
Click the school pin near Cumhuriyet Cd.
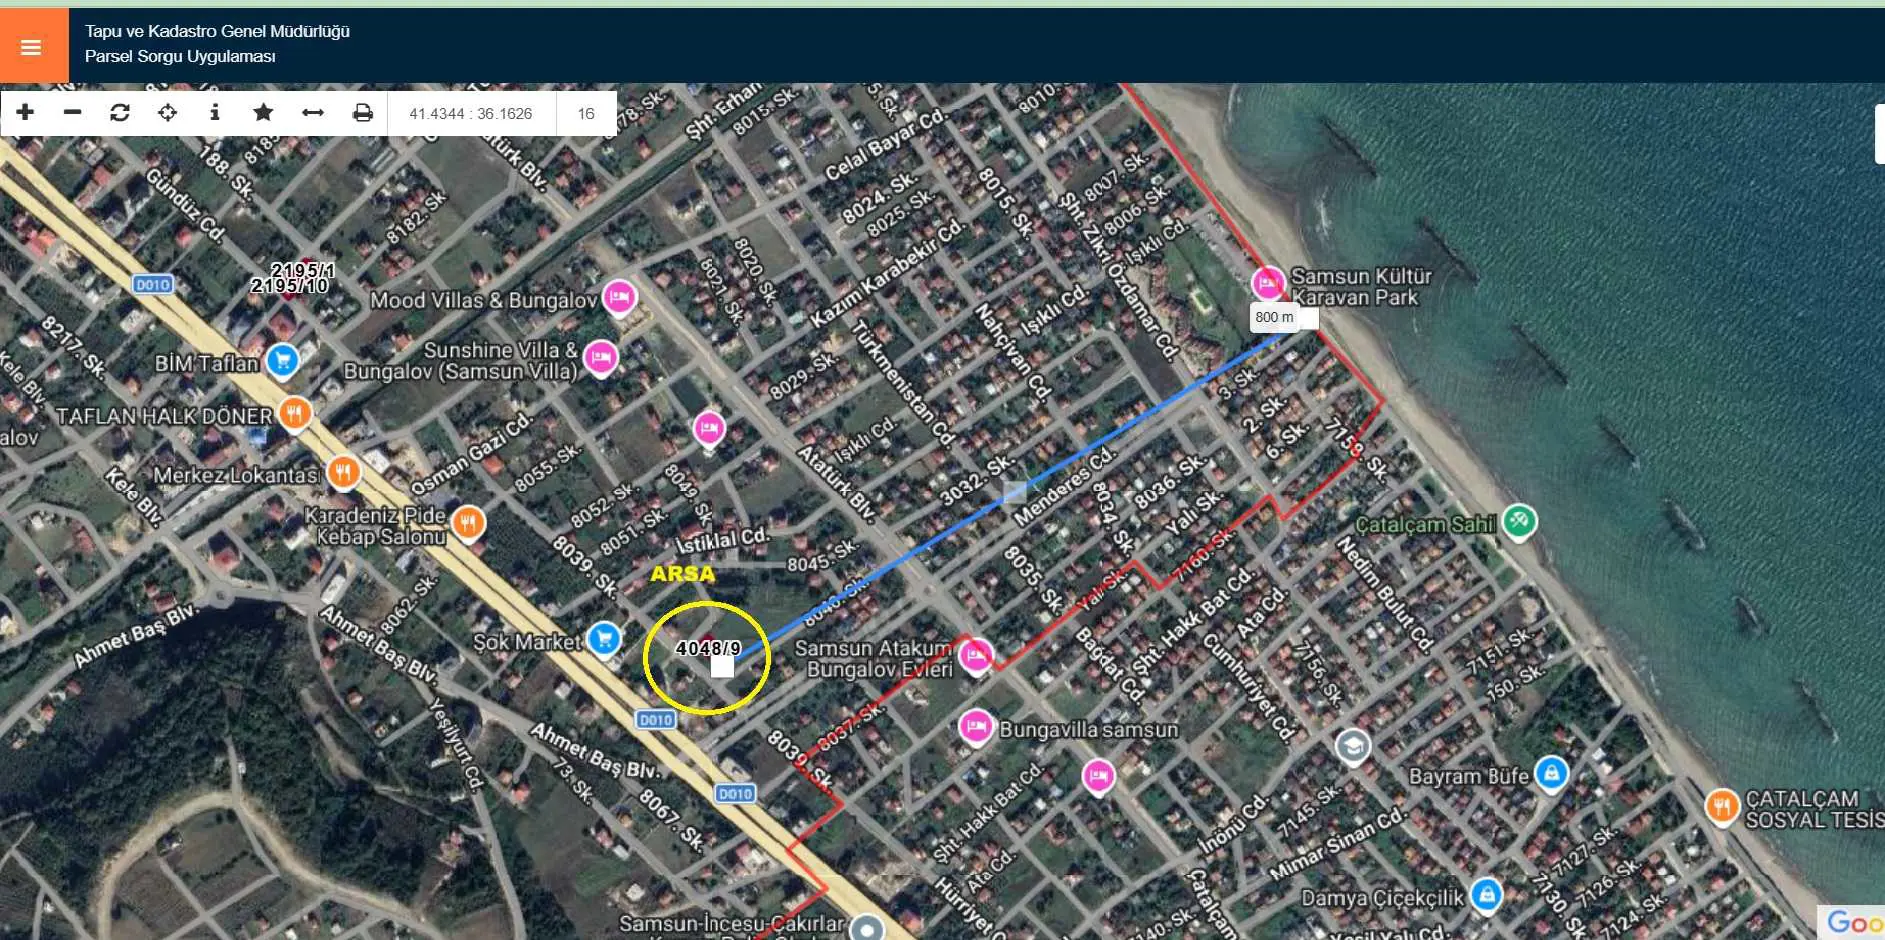click(1353, 747)
